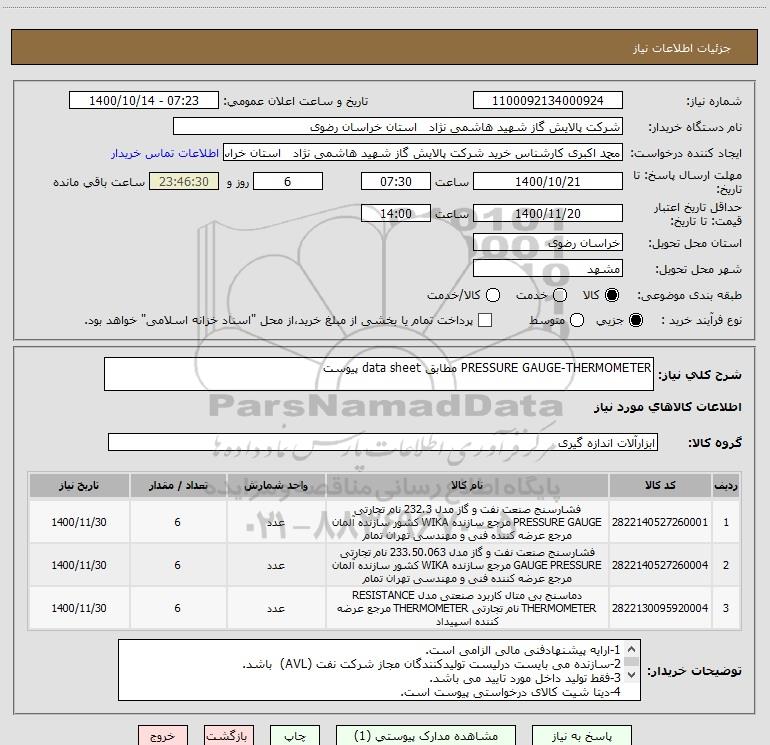Click the remaining days field showing 6
Screen dimensions: 770x745
point(288,181)
